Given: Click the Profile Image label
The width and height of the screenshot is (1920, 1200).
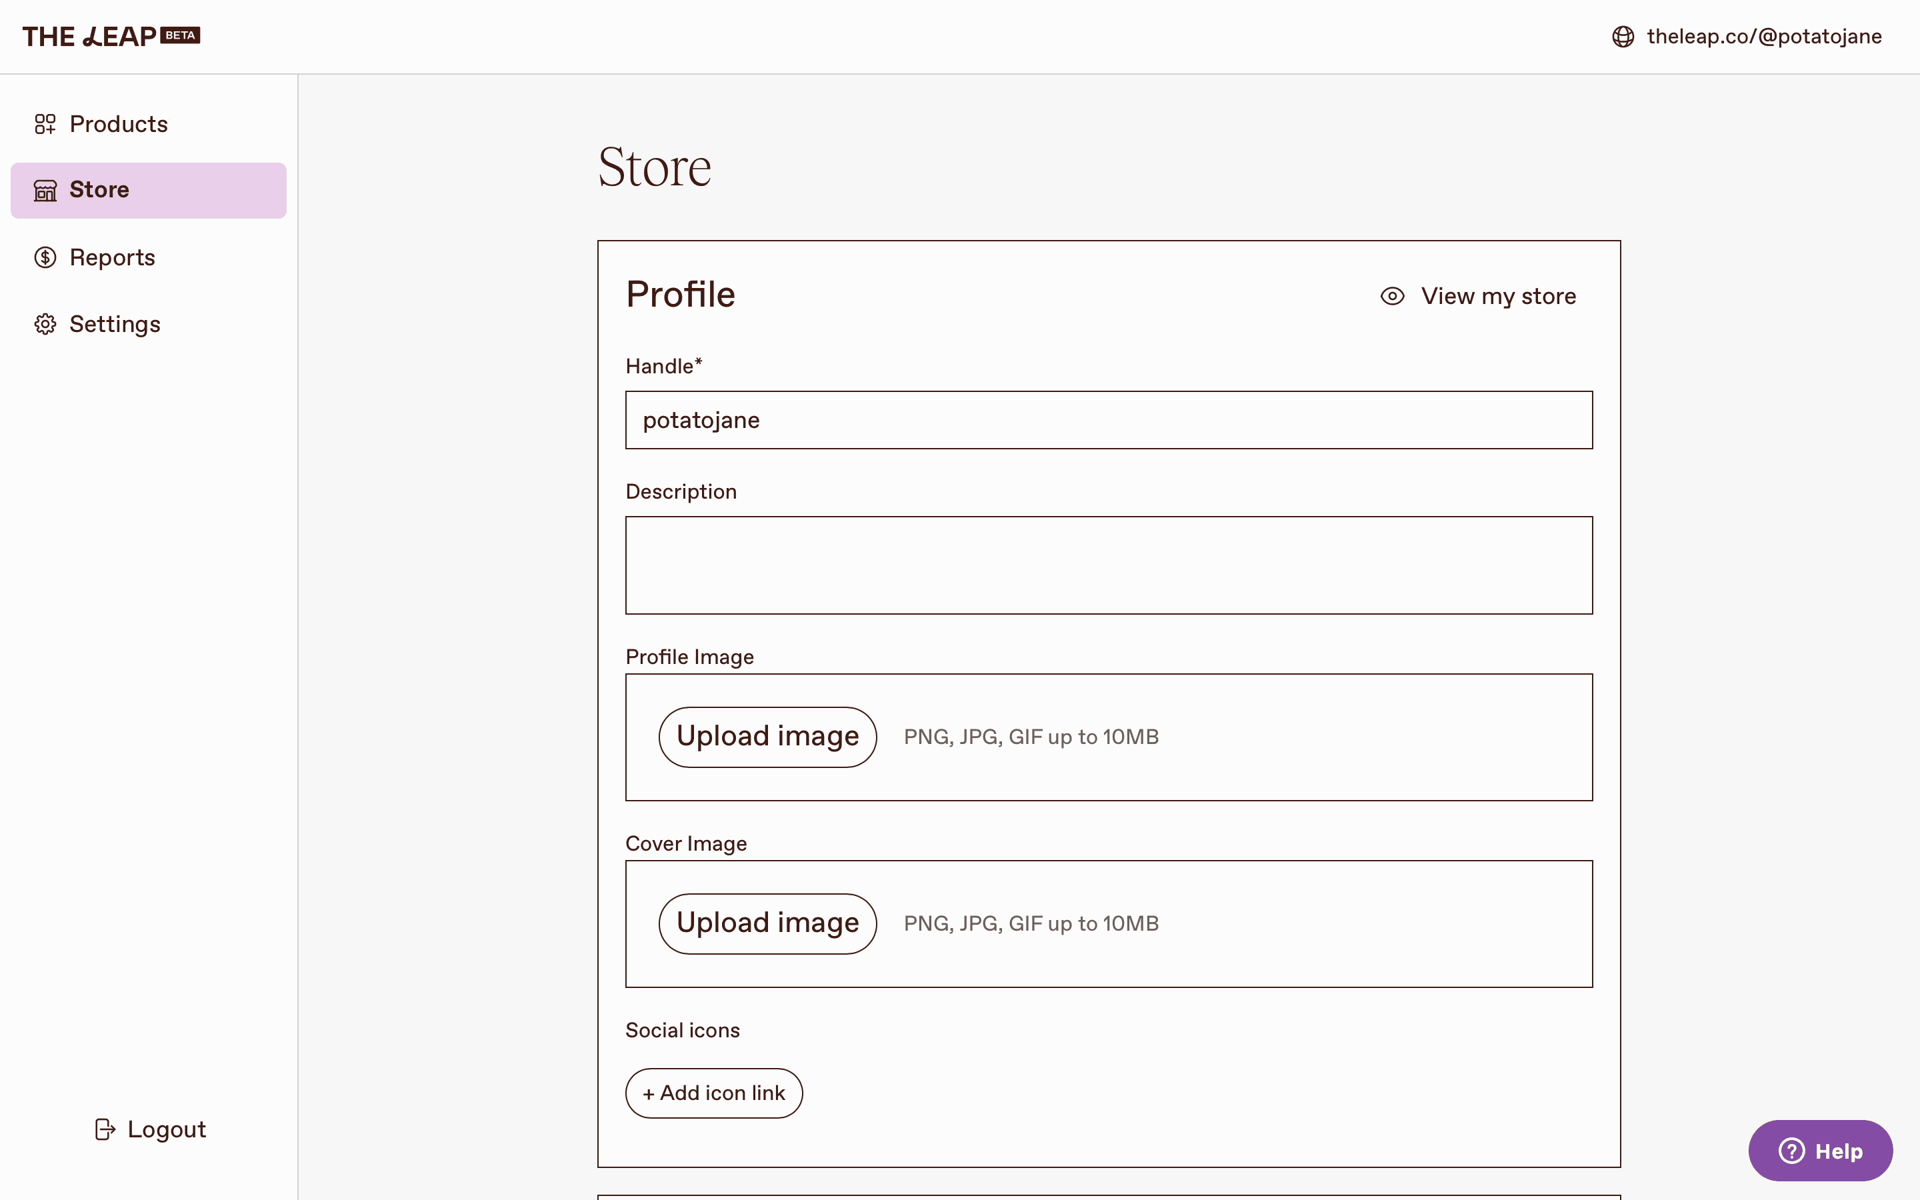Looking at the screenshot, I should (x=690, y=657).
